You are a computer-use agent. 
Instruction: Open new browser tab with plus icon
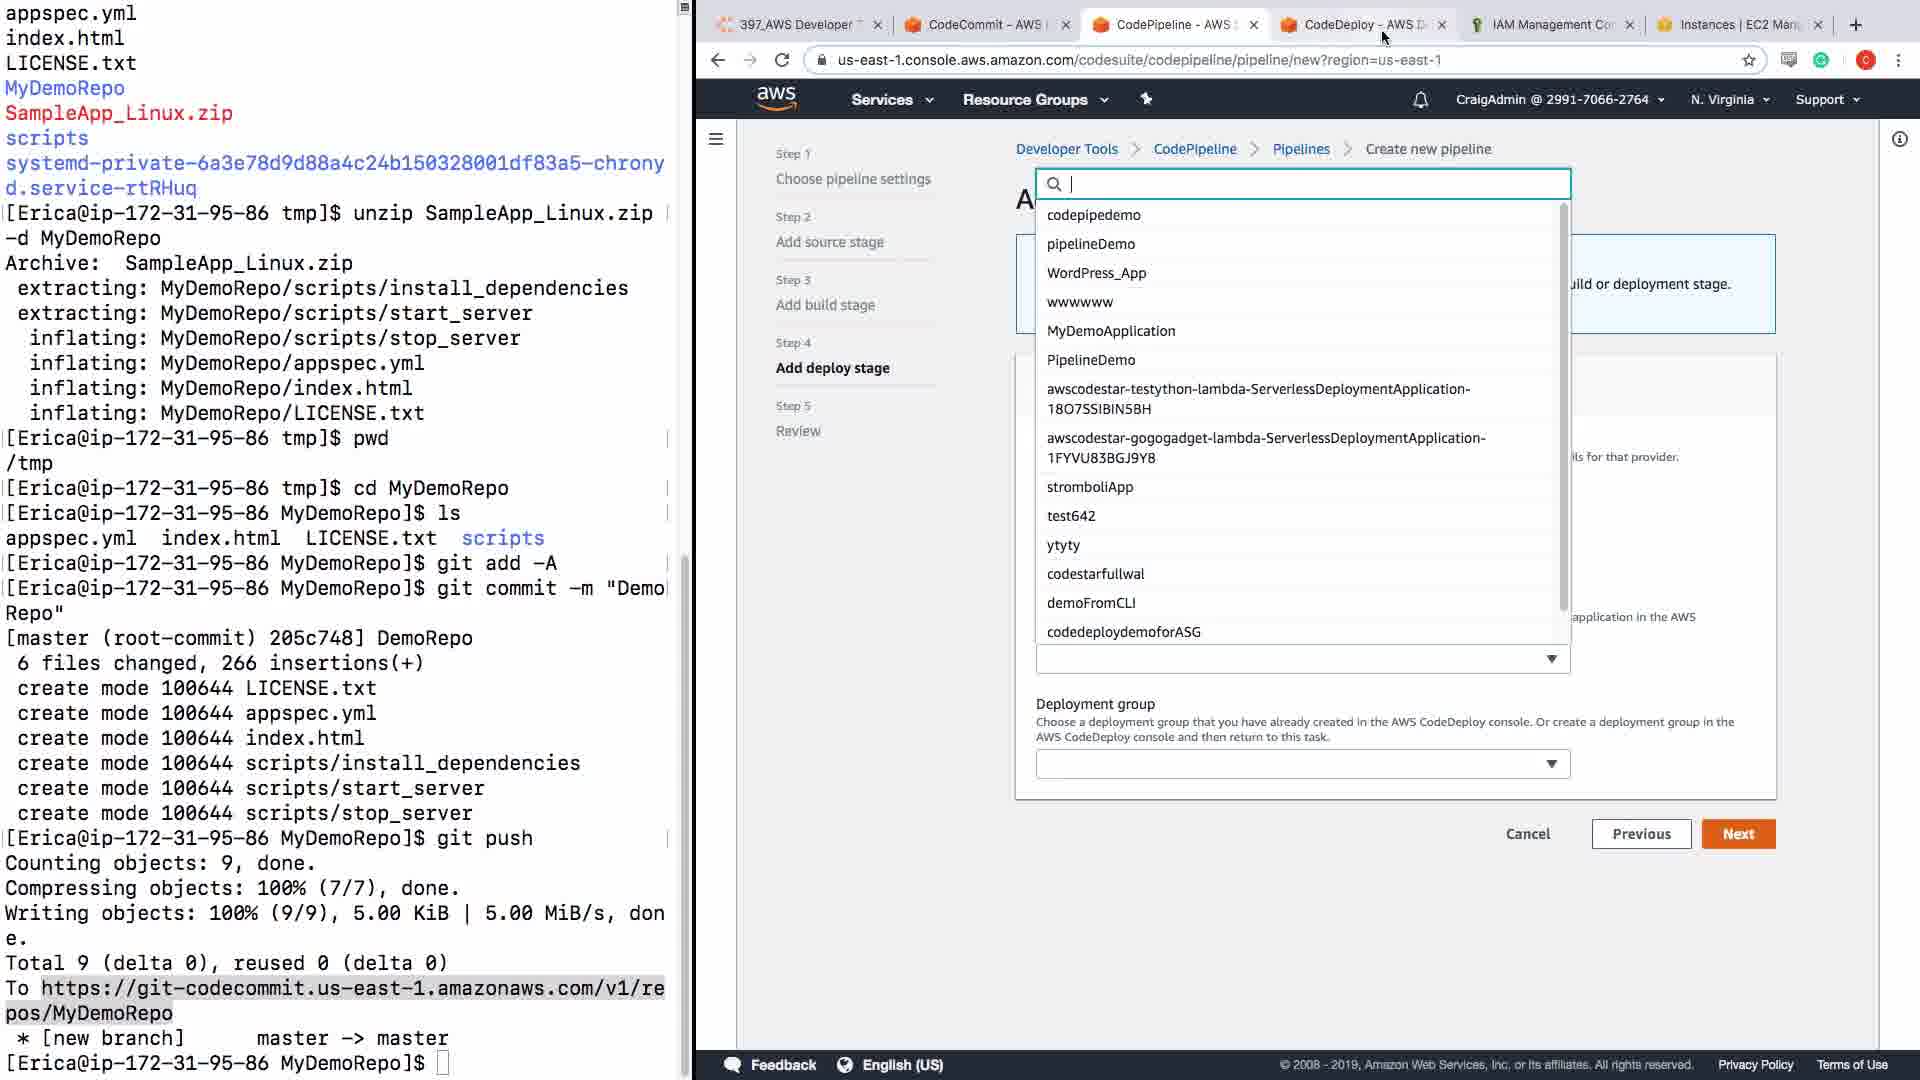(x=1855, y=25)
